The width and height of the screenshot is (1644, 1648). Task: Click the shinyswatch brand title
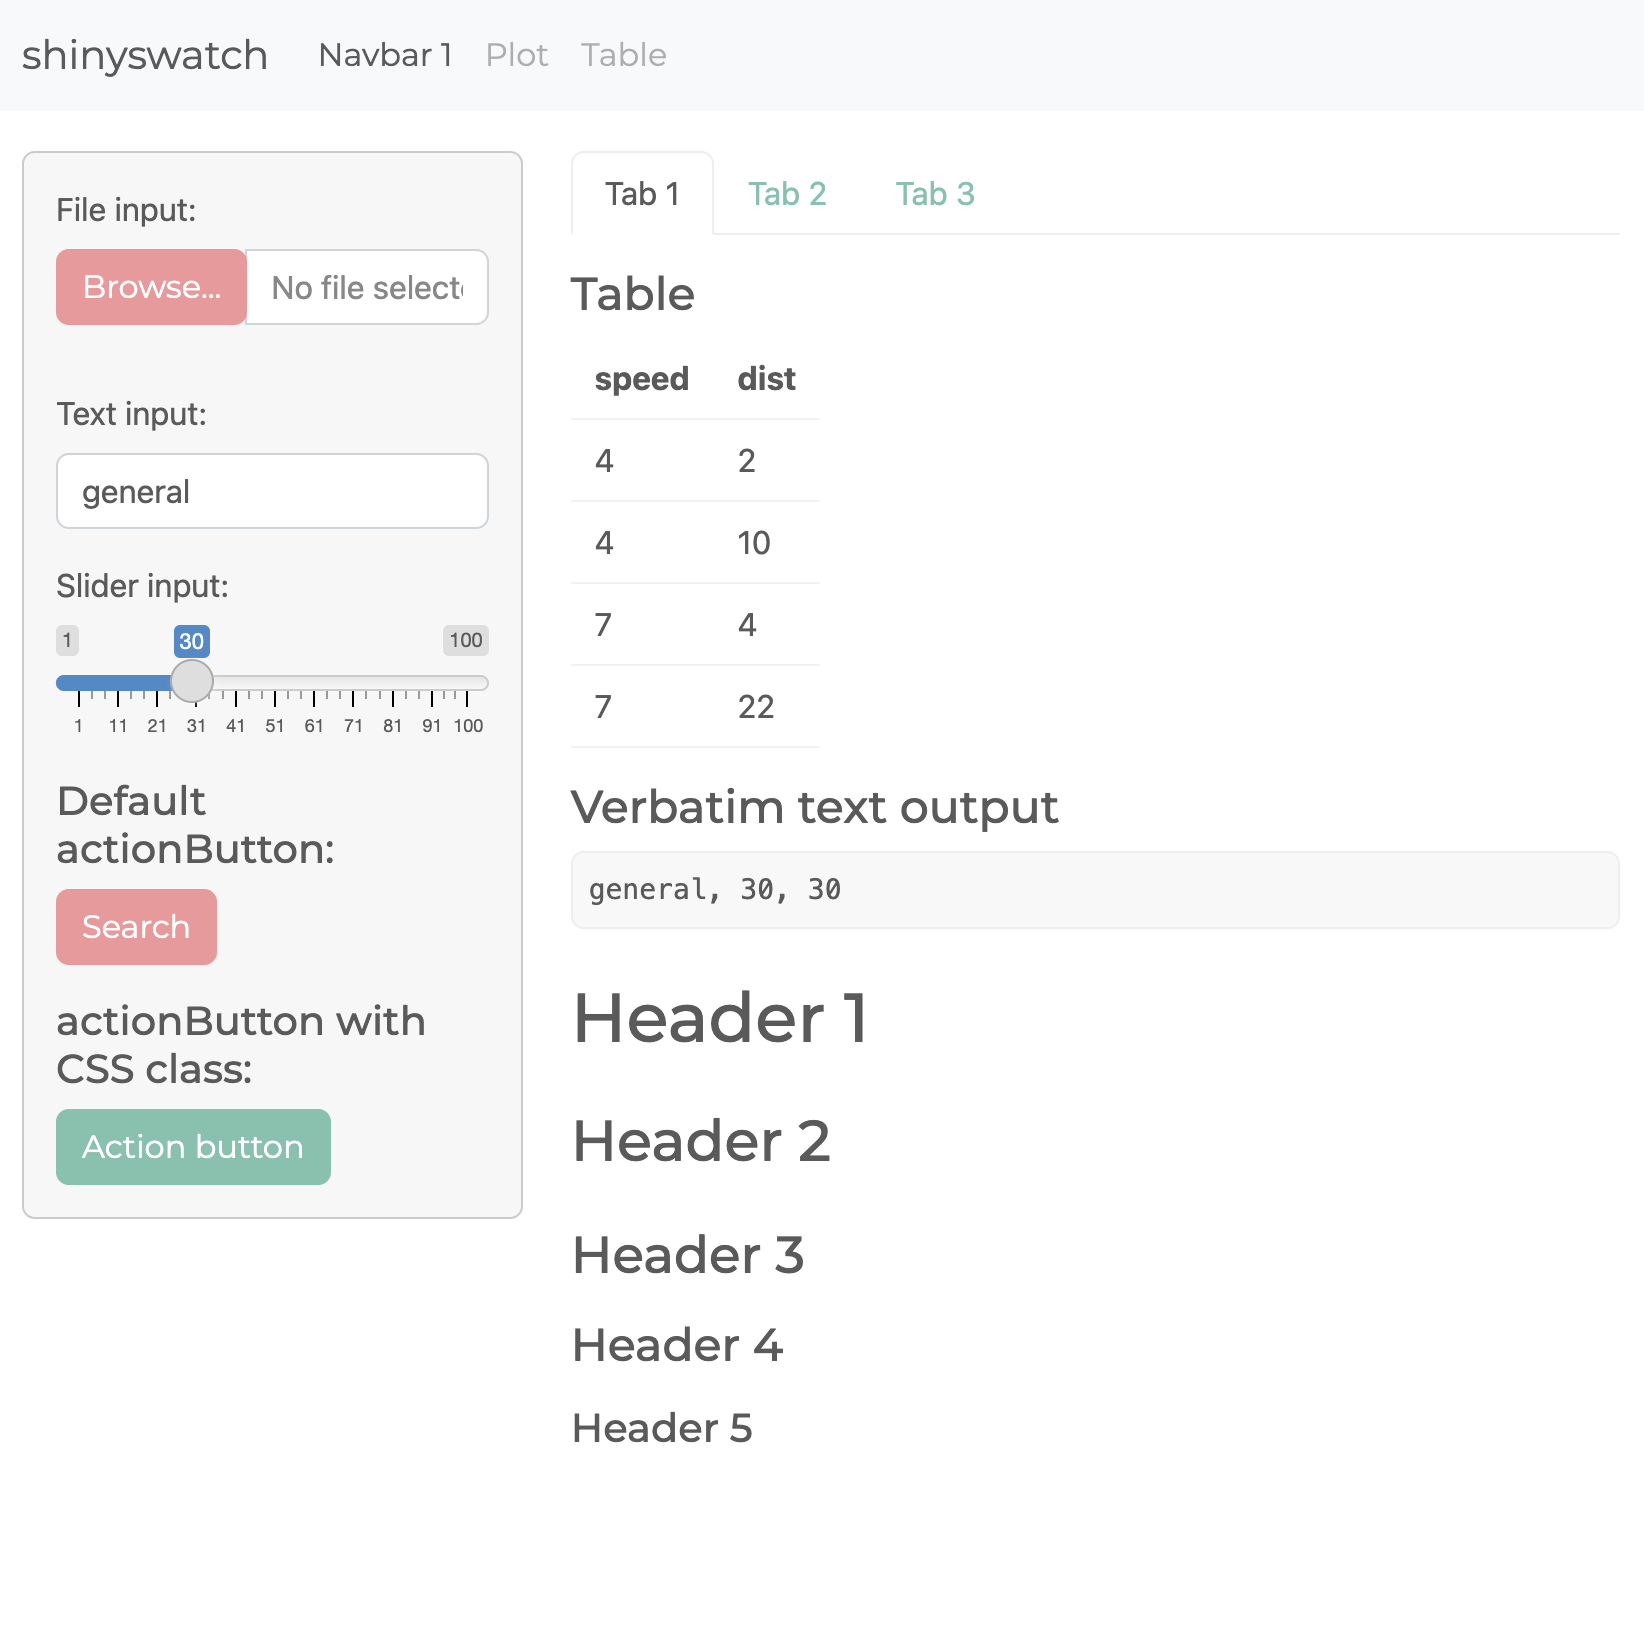(145, 55)
